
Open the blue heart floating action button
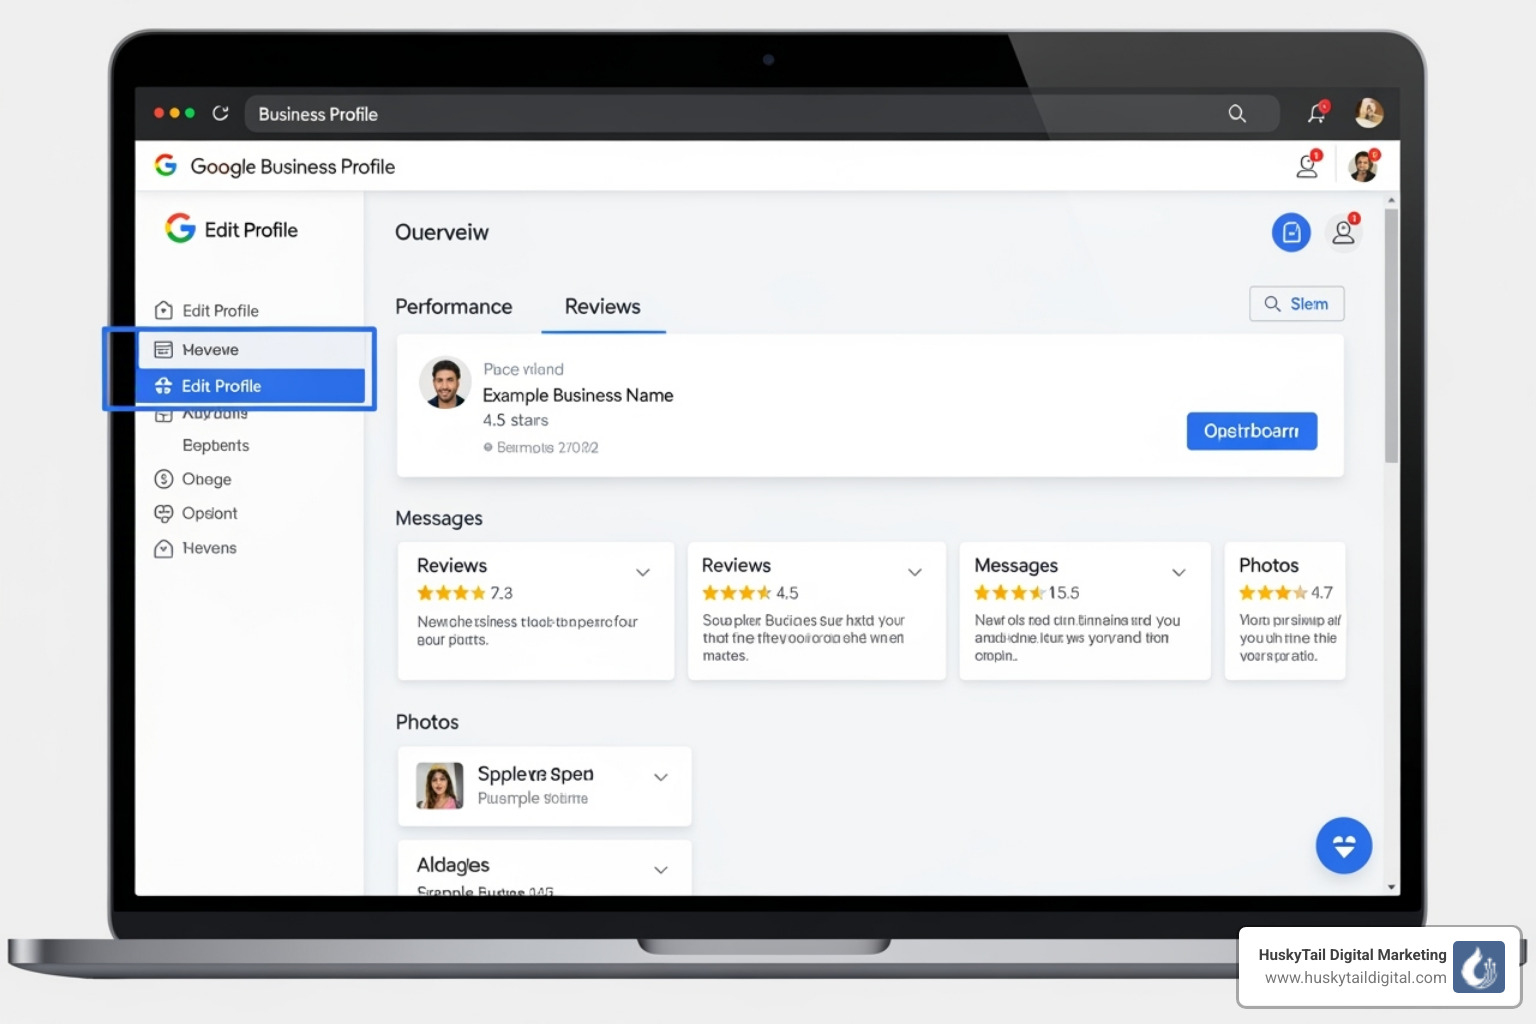(1344, 845)
